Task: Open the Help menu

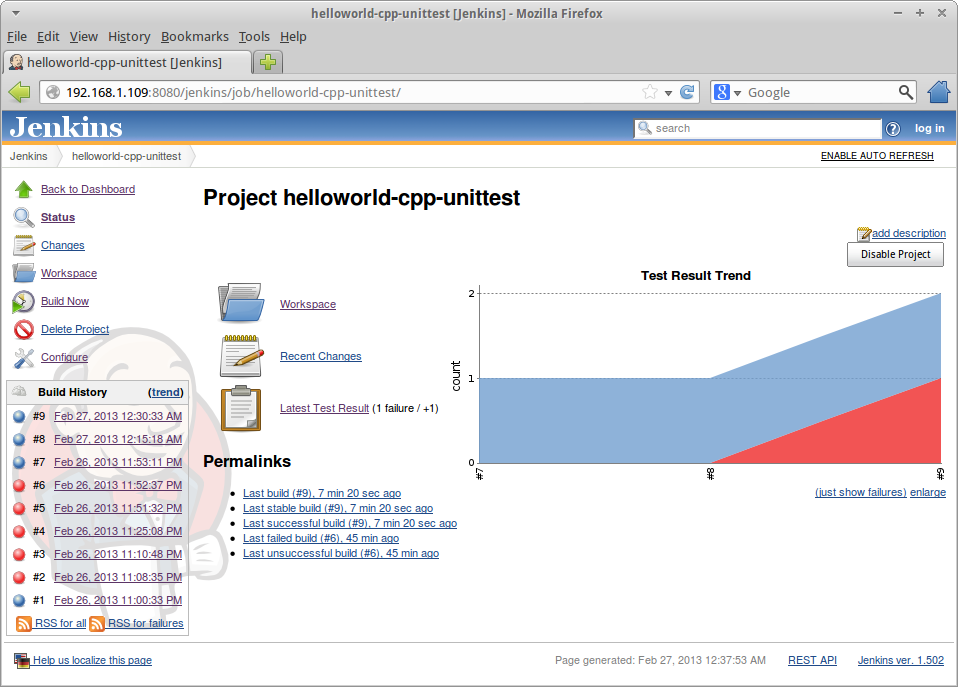Action: pyautogui.click(x=293, y=37)
